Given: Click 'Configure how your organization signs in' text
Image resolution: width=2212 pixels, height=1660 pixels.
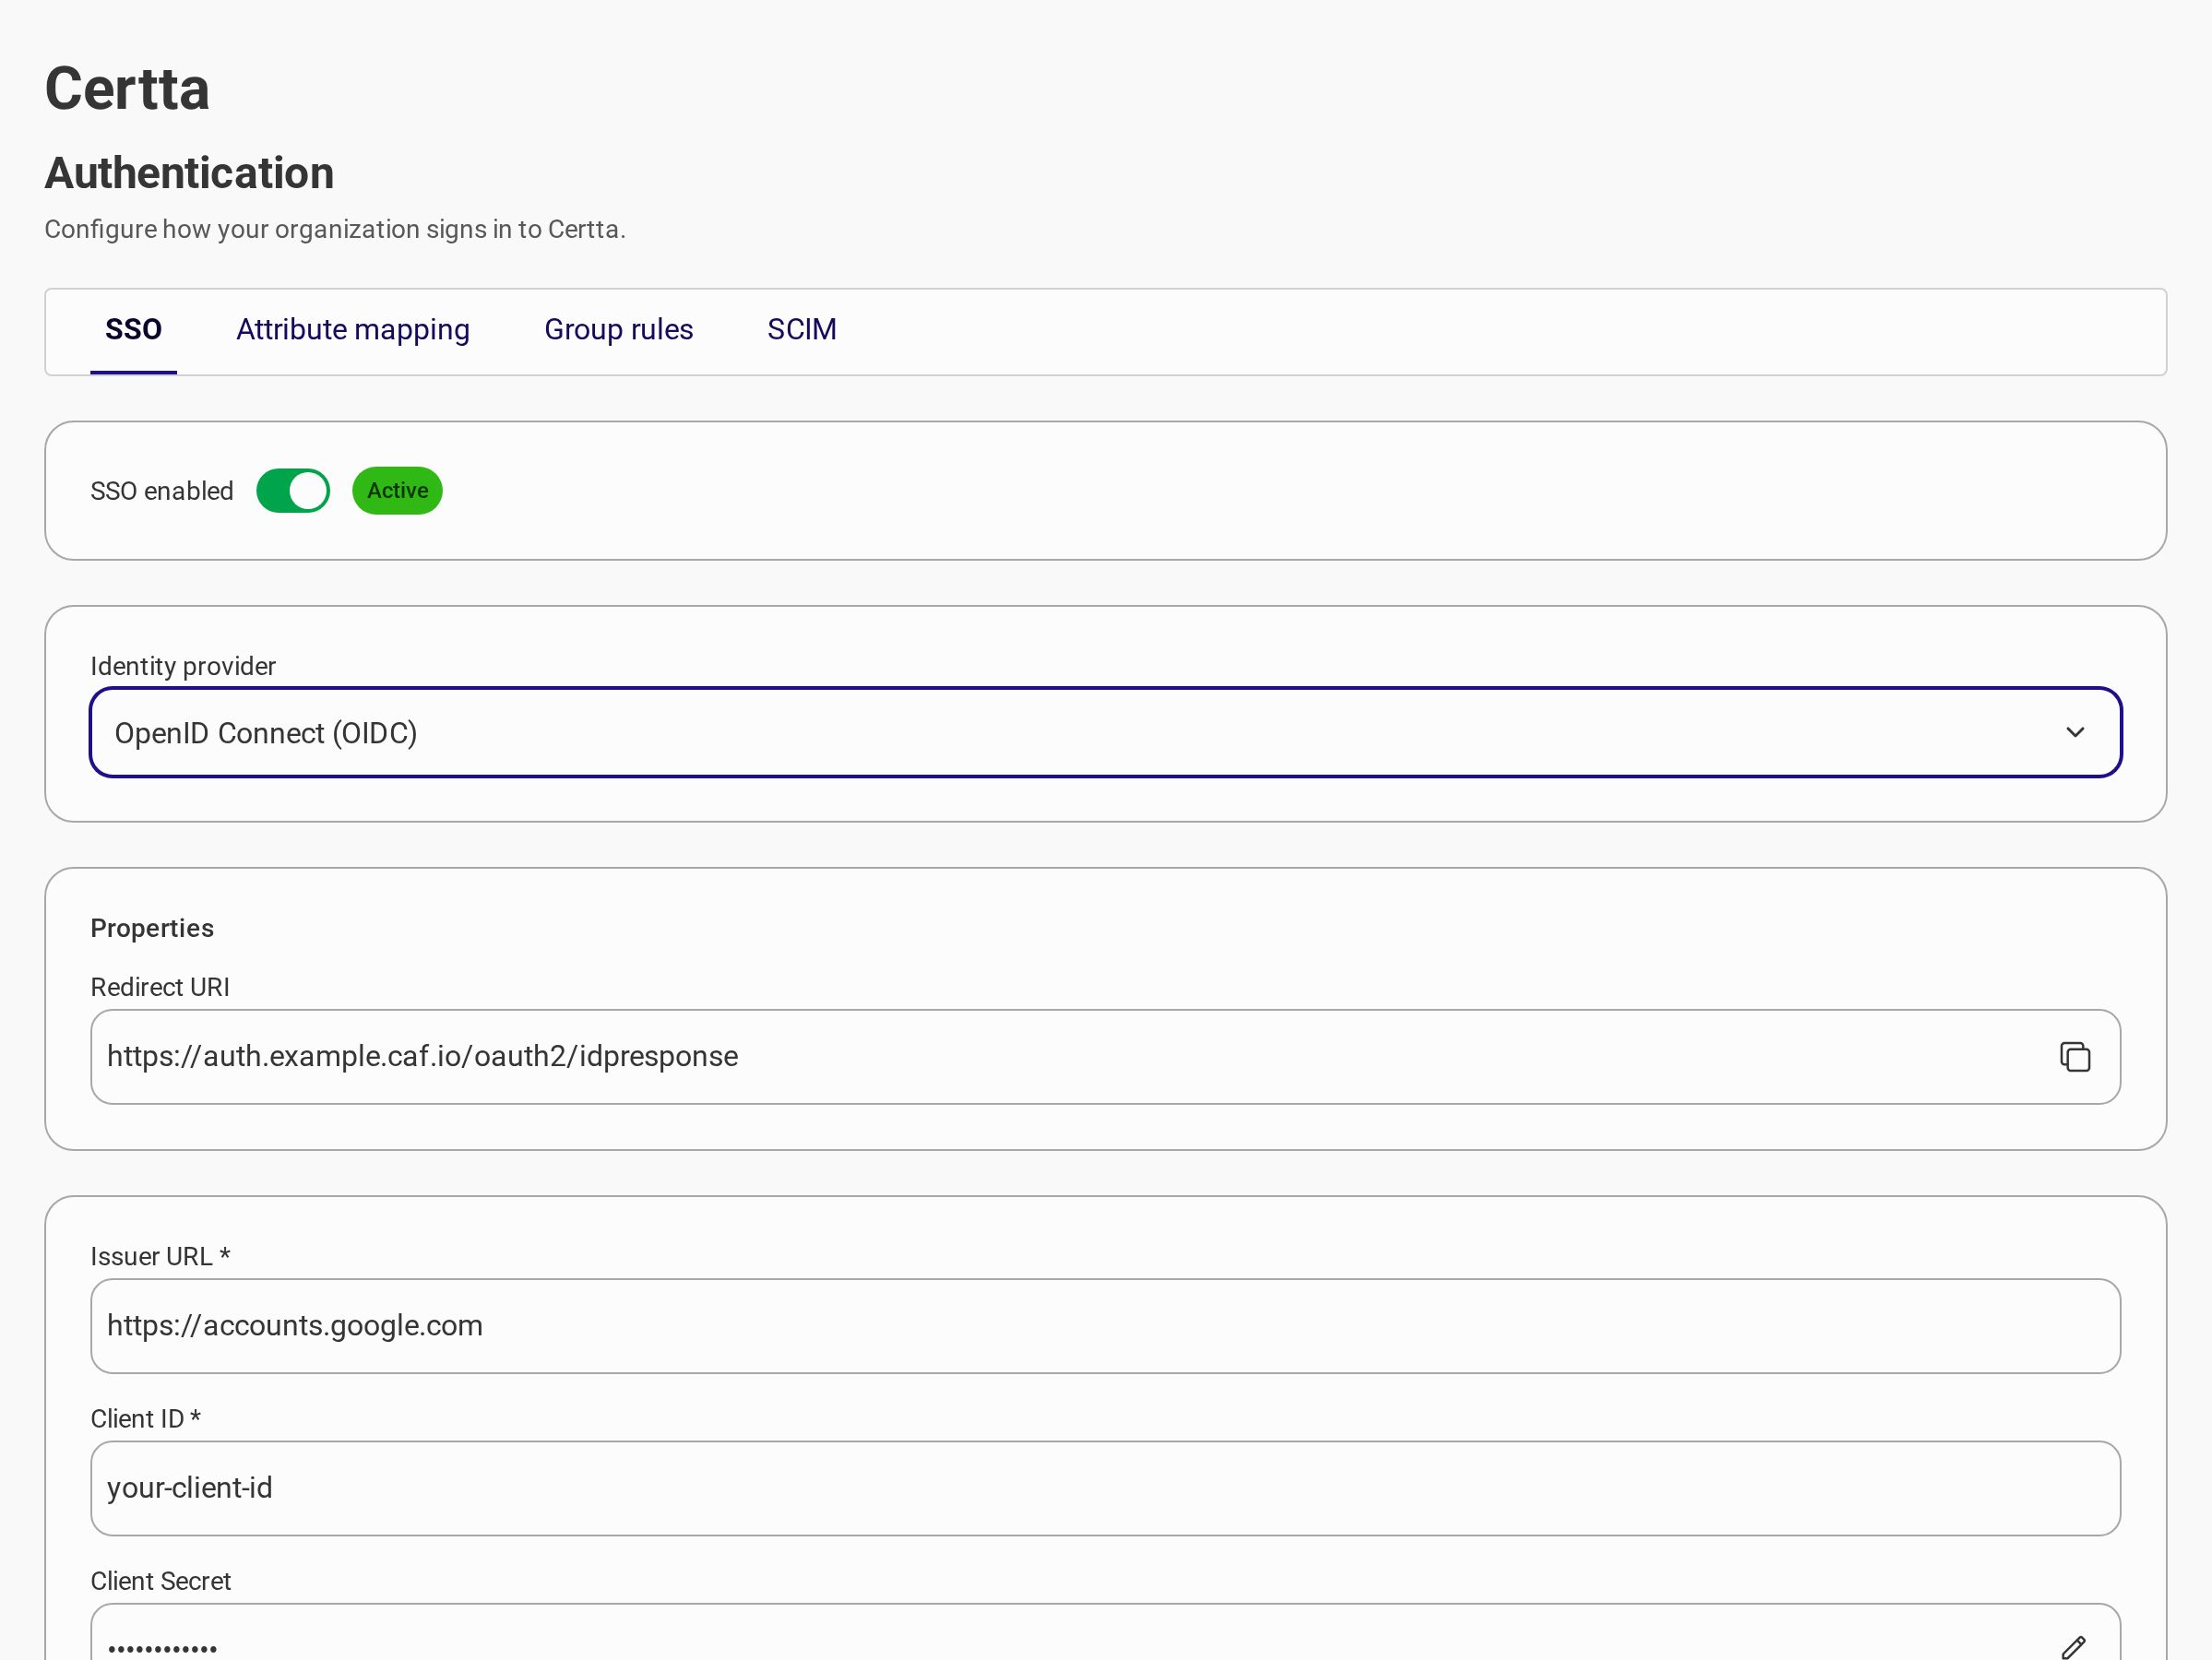Looking at the screenshot, I should [x=335, y=229].
